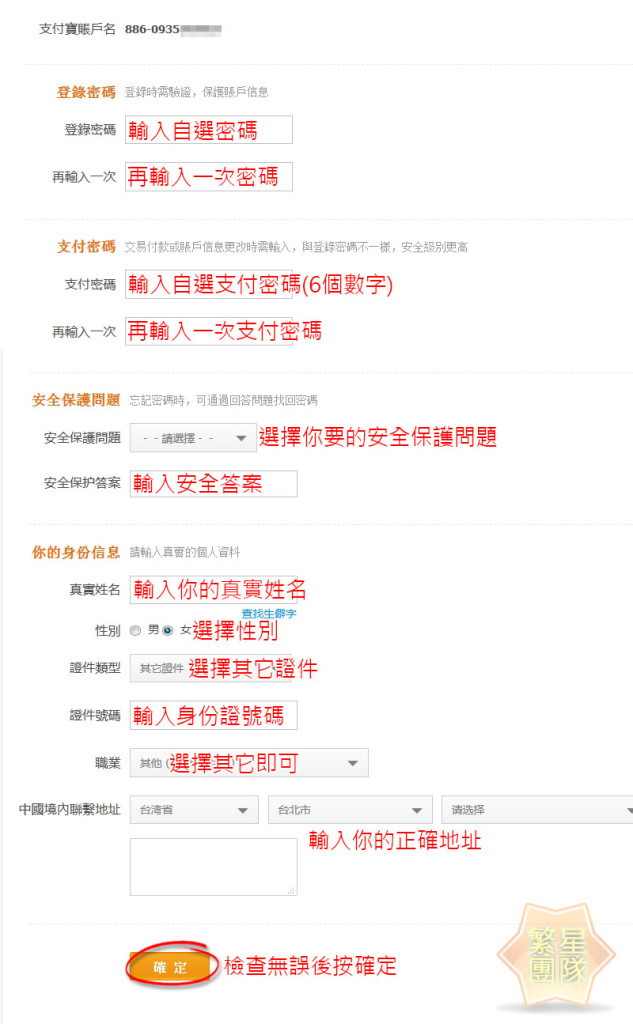Expand the 職業 dropdown

tap(249, 763)
